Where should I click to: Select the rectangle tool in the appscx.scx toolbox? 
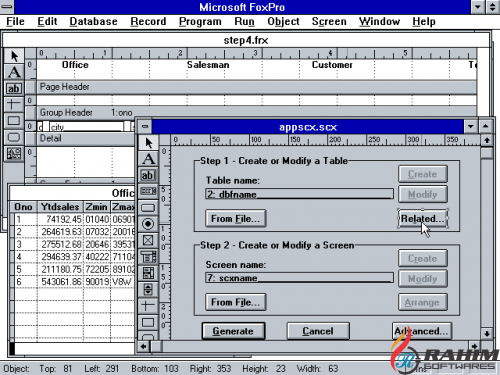click(x=148, y=322)
